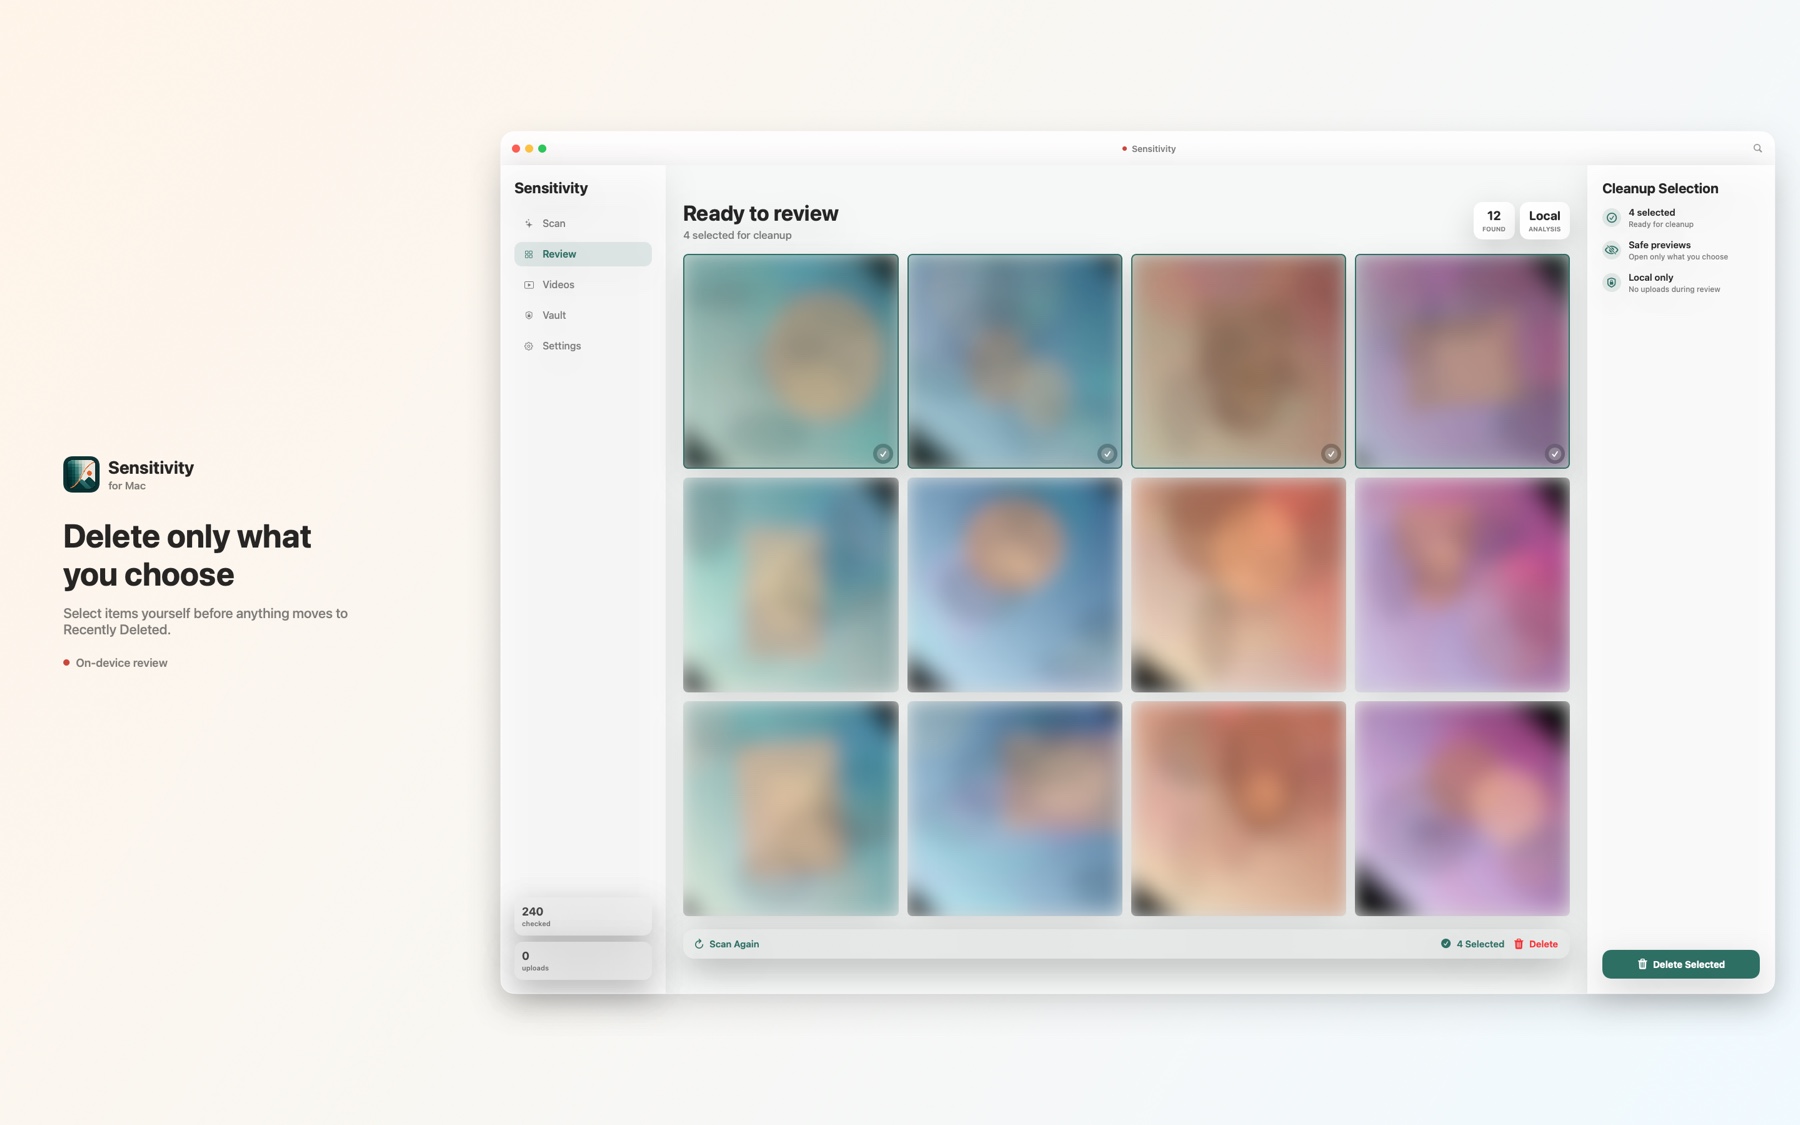
Task: Click the red Delete text button
Action: [1543, 944]
